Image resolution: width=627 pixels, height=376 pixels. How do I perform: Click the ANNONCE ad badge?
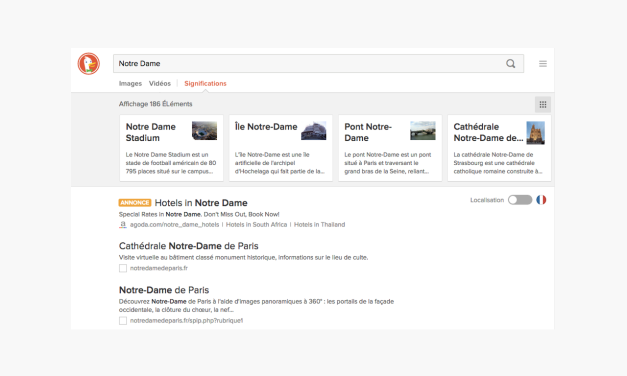click(135, 203)
